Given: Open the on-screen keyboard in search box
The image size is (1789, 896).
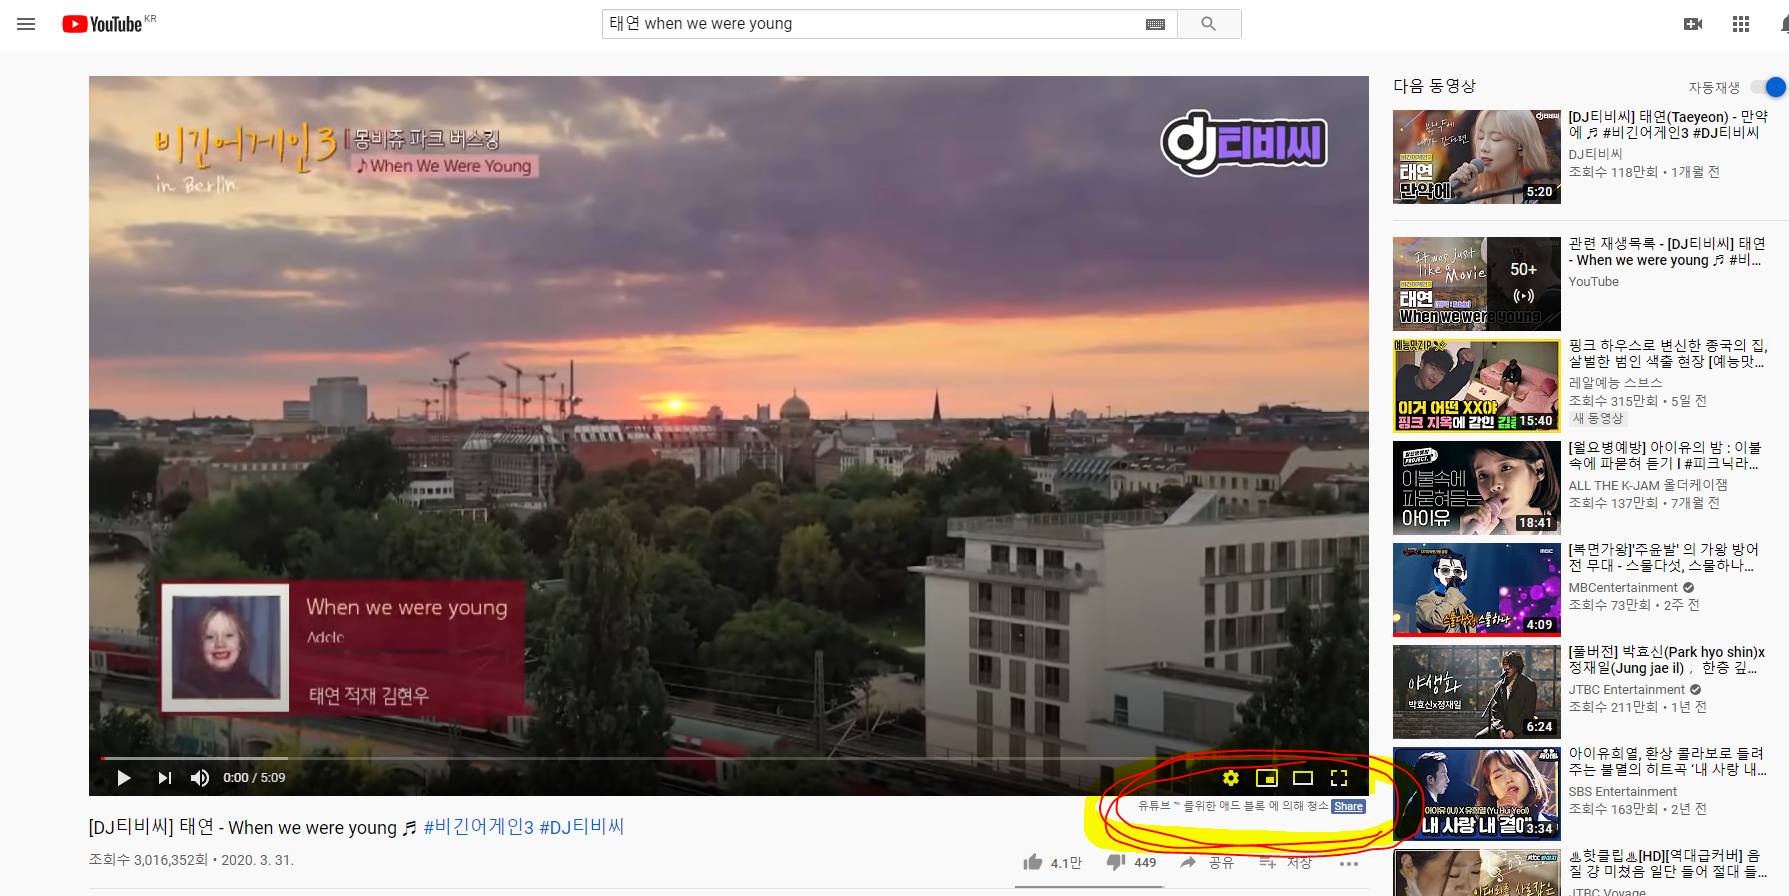Looking at the screenshot, I should coord(1155,24).
